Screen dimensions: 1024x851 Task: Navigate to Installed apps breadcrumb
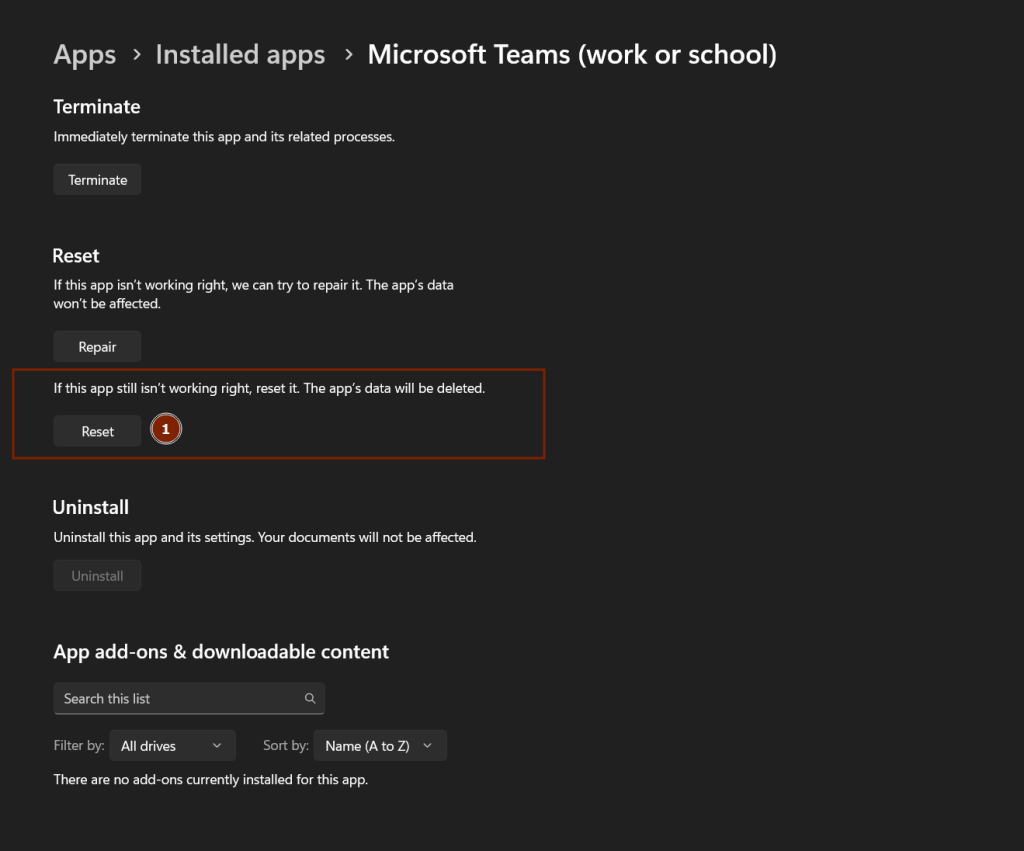(x=240, y=55)
